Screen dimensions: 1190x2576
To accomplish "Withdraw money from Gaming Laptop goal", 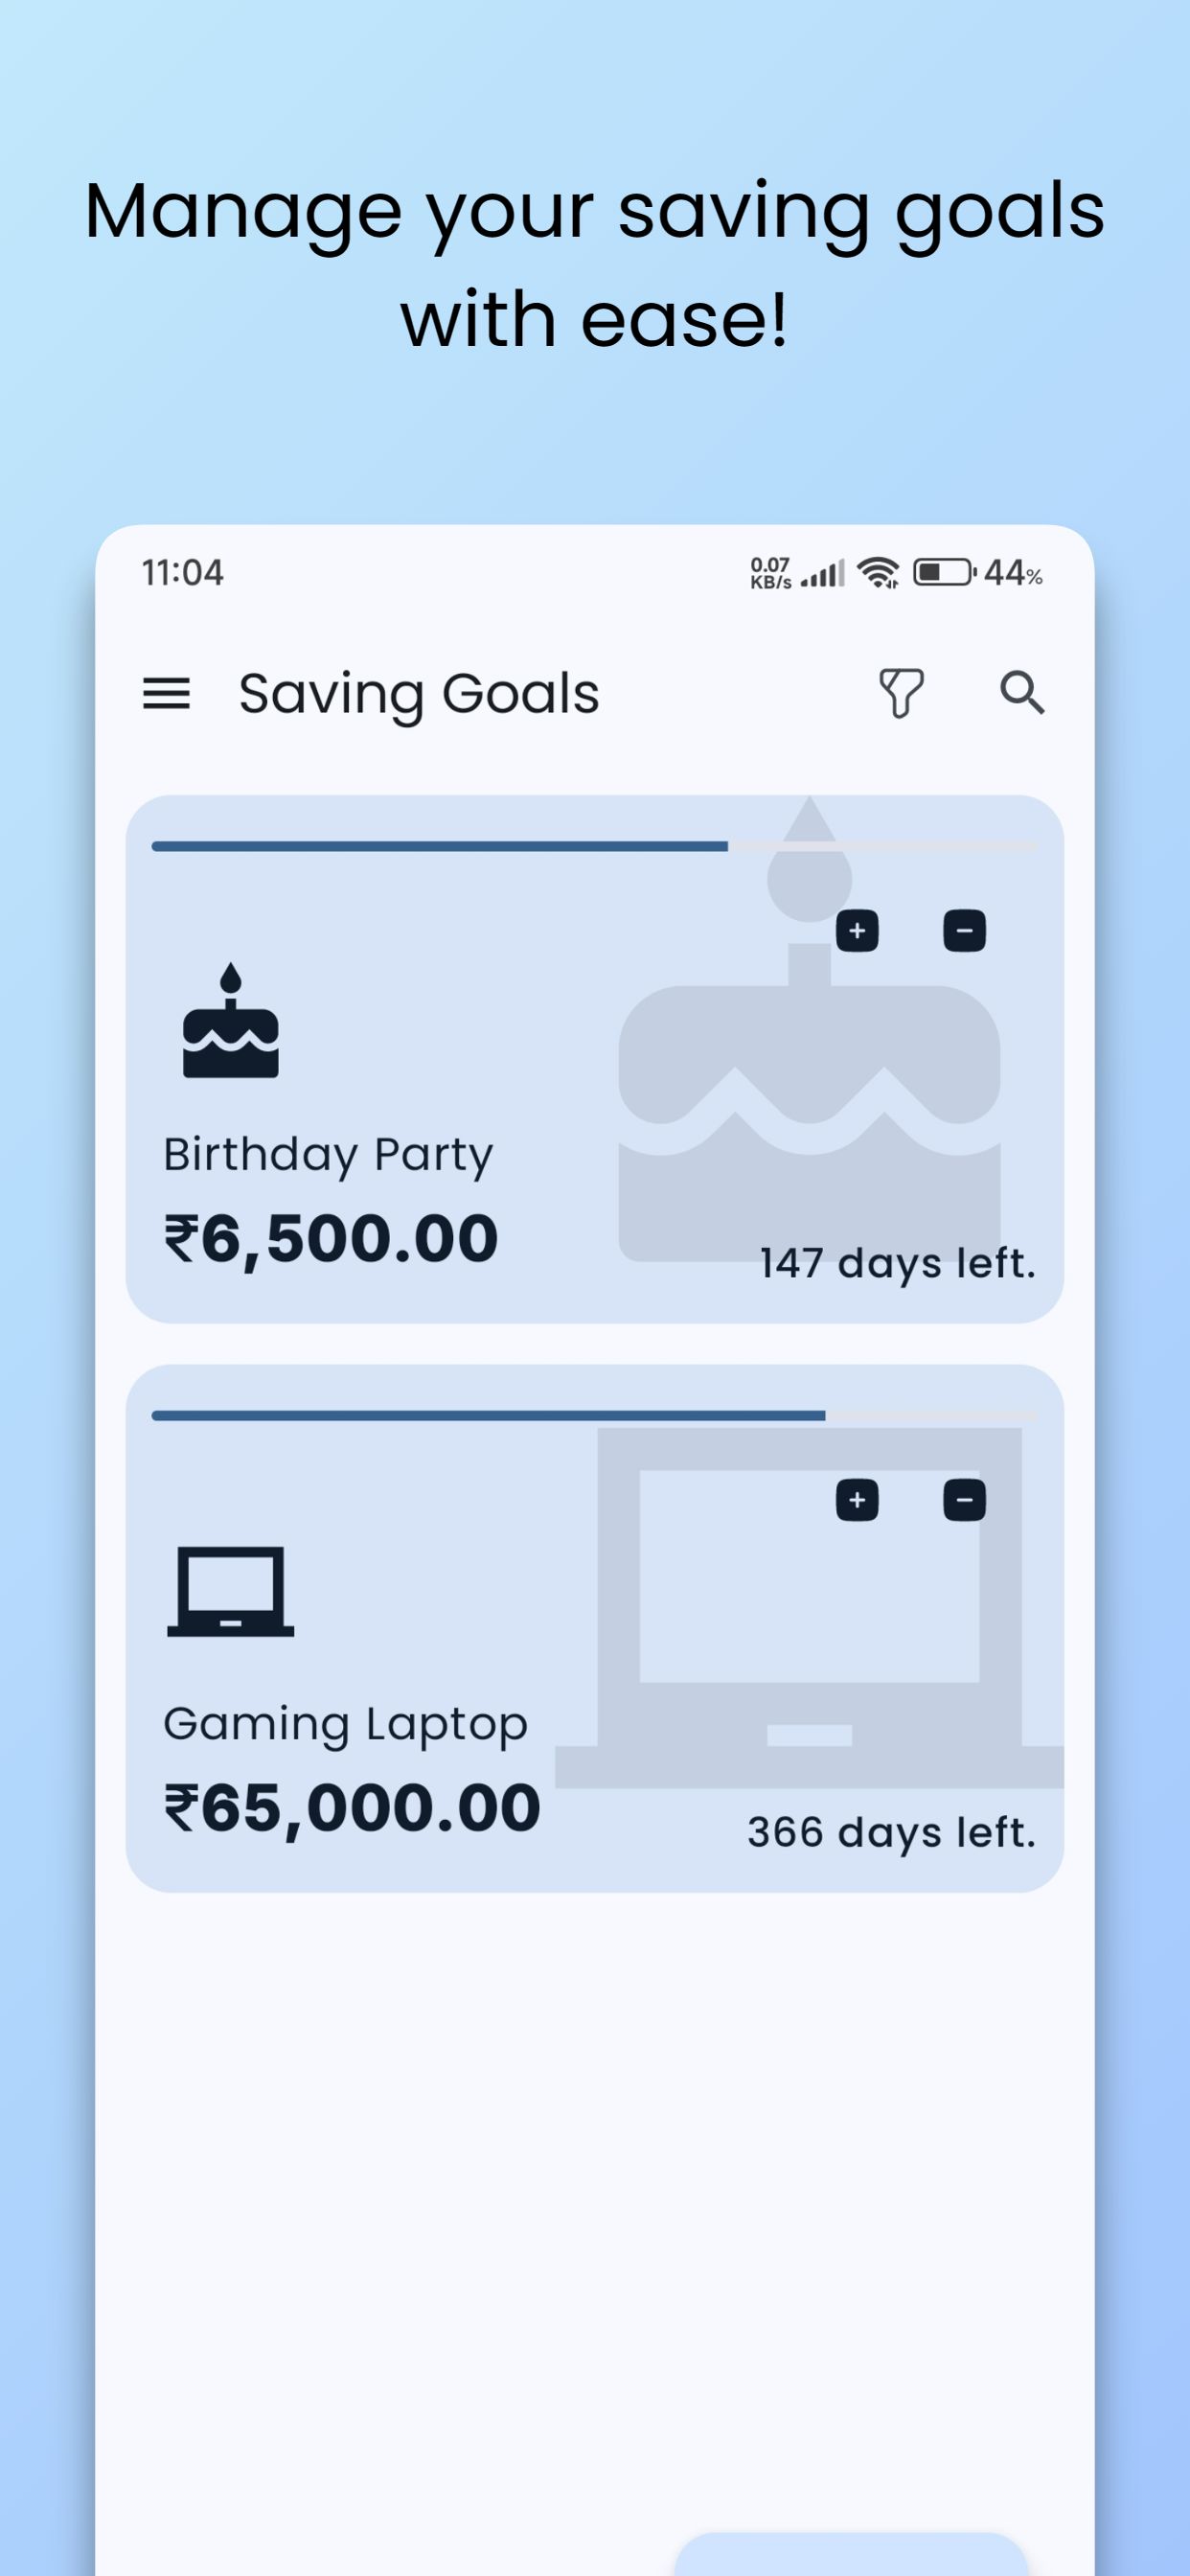I will pyautogui.click(x=964, y=1500).
